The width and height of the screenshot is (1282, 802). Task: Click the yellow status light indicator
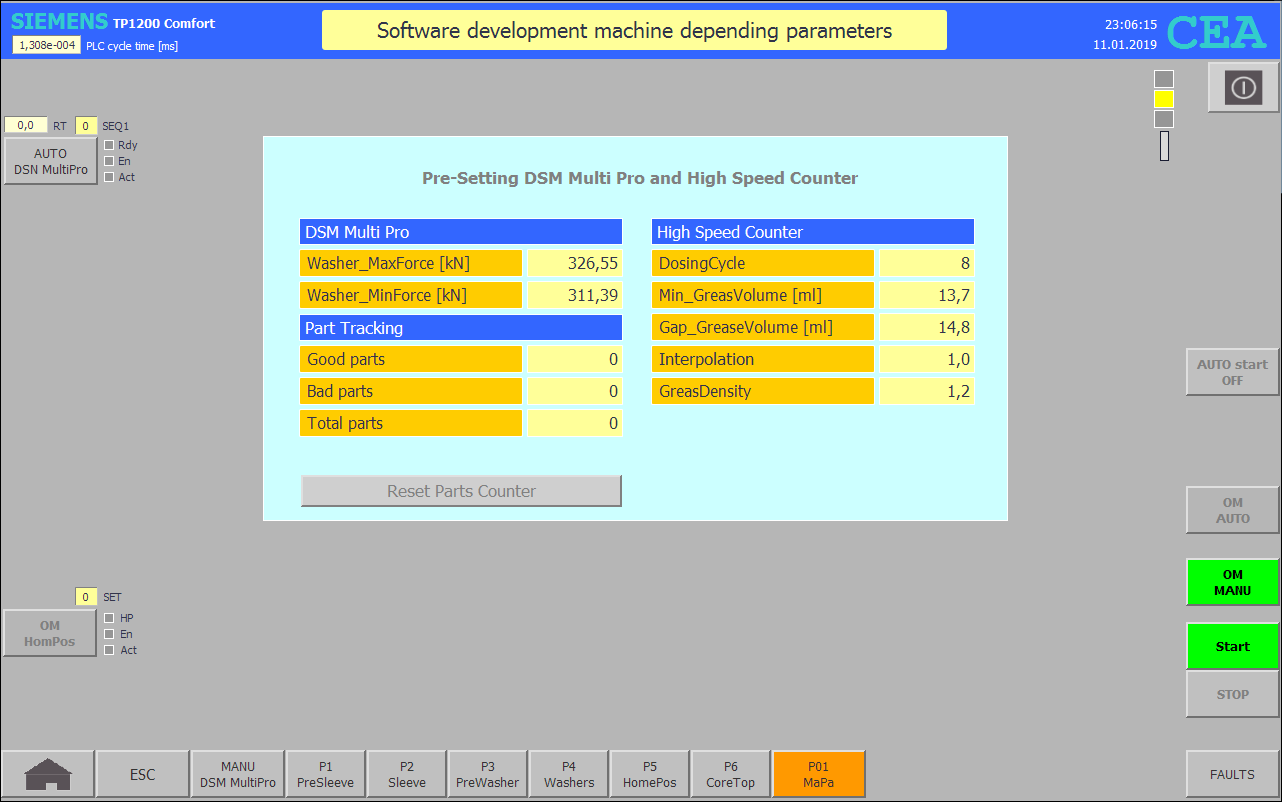click(x=1164, y=100)
